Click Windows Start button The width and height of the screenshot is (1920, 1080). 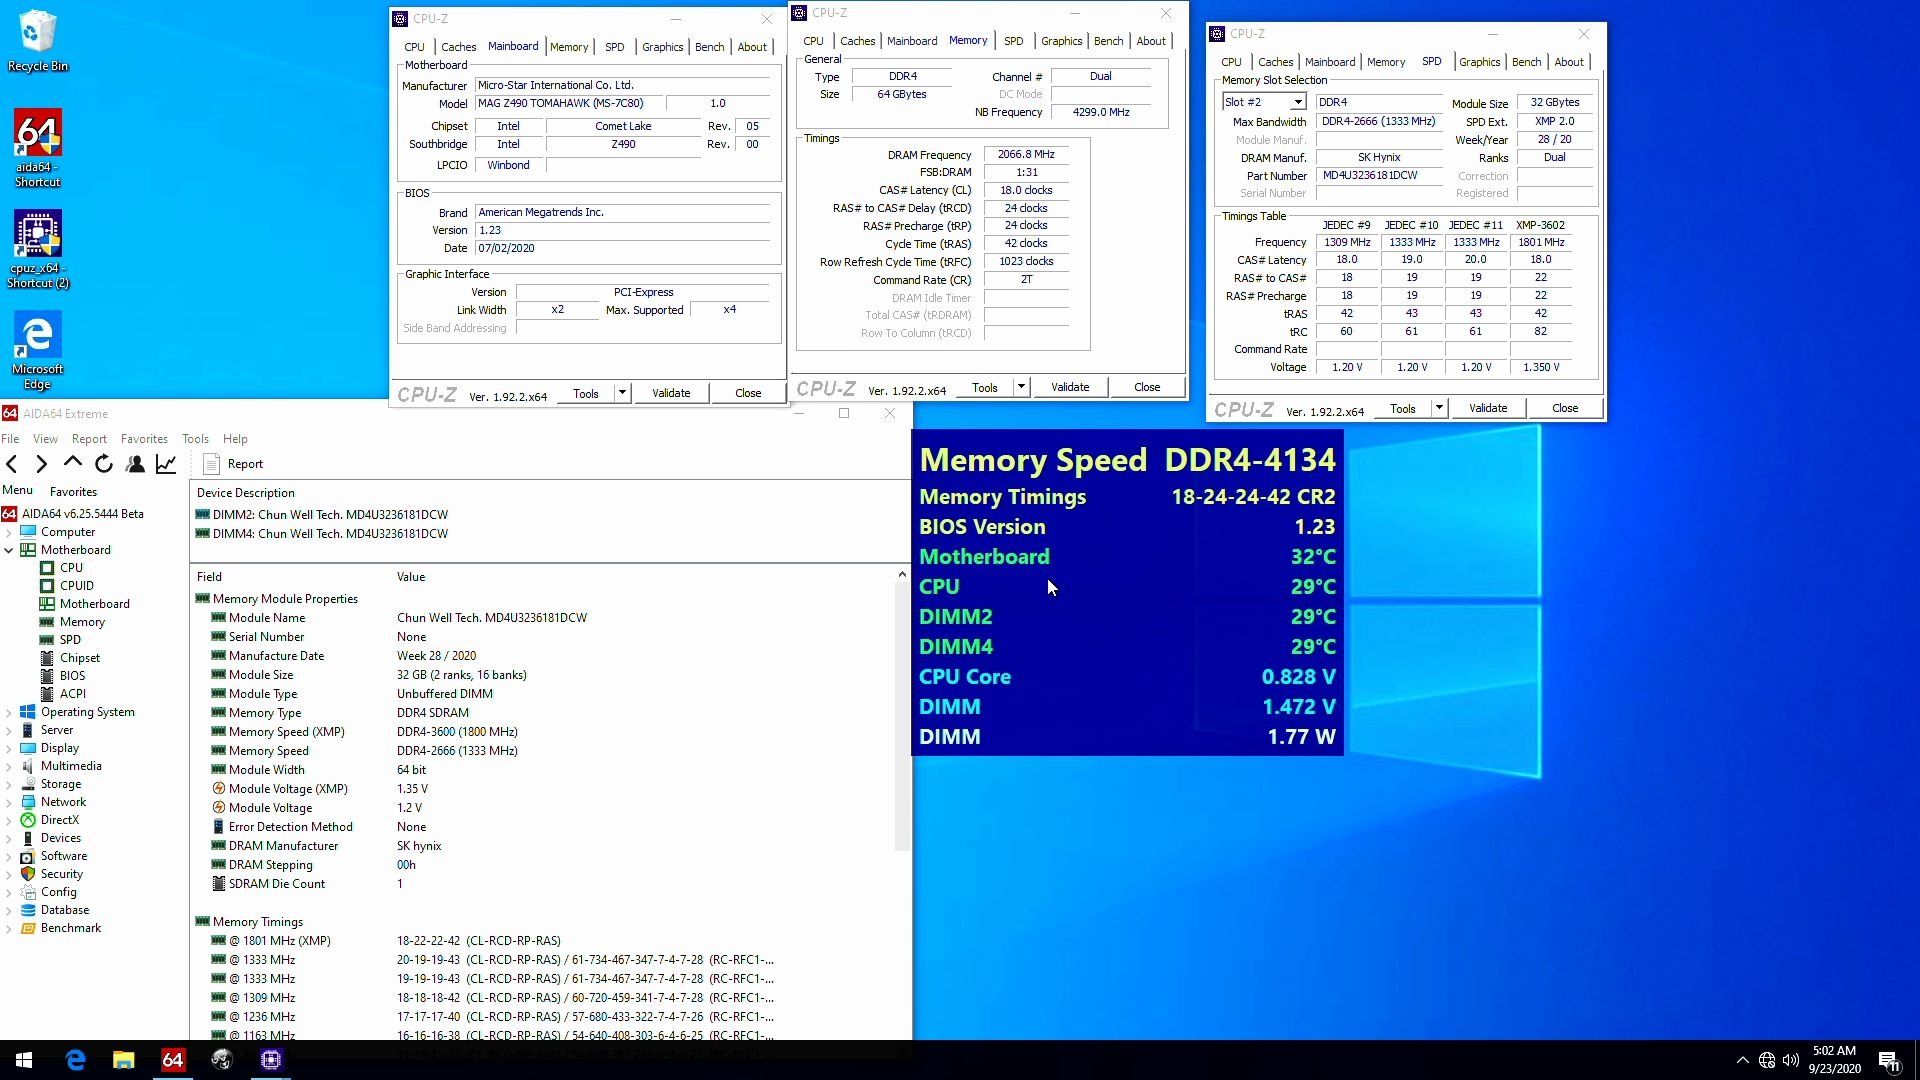[24, 1060]
